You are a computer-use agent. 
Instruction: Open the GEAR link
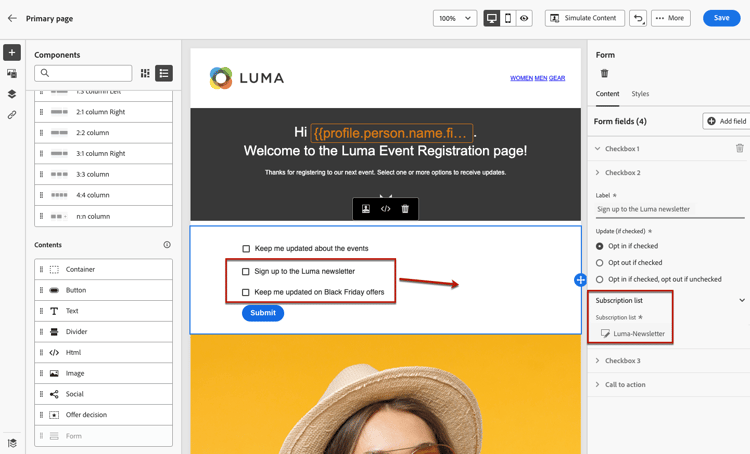[x=557, y=78]
